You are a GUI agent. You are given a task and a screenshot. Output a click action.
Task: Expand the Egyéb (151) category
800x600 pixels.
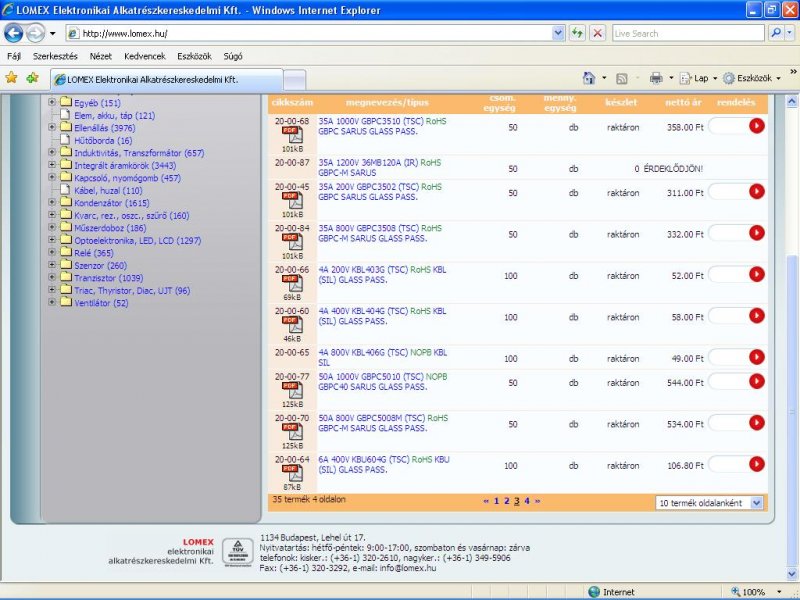click(52, 102)
